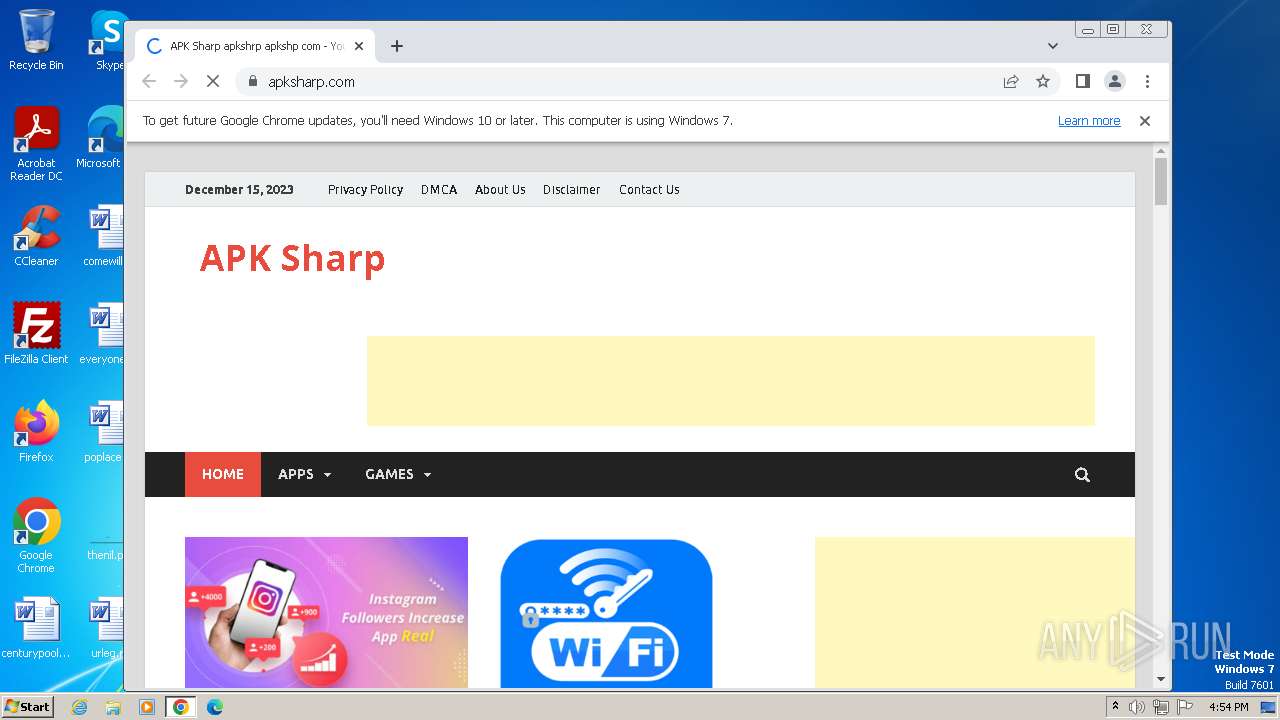
Task: Open the Chrome three-dot menu
Action: (1147, 82)
